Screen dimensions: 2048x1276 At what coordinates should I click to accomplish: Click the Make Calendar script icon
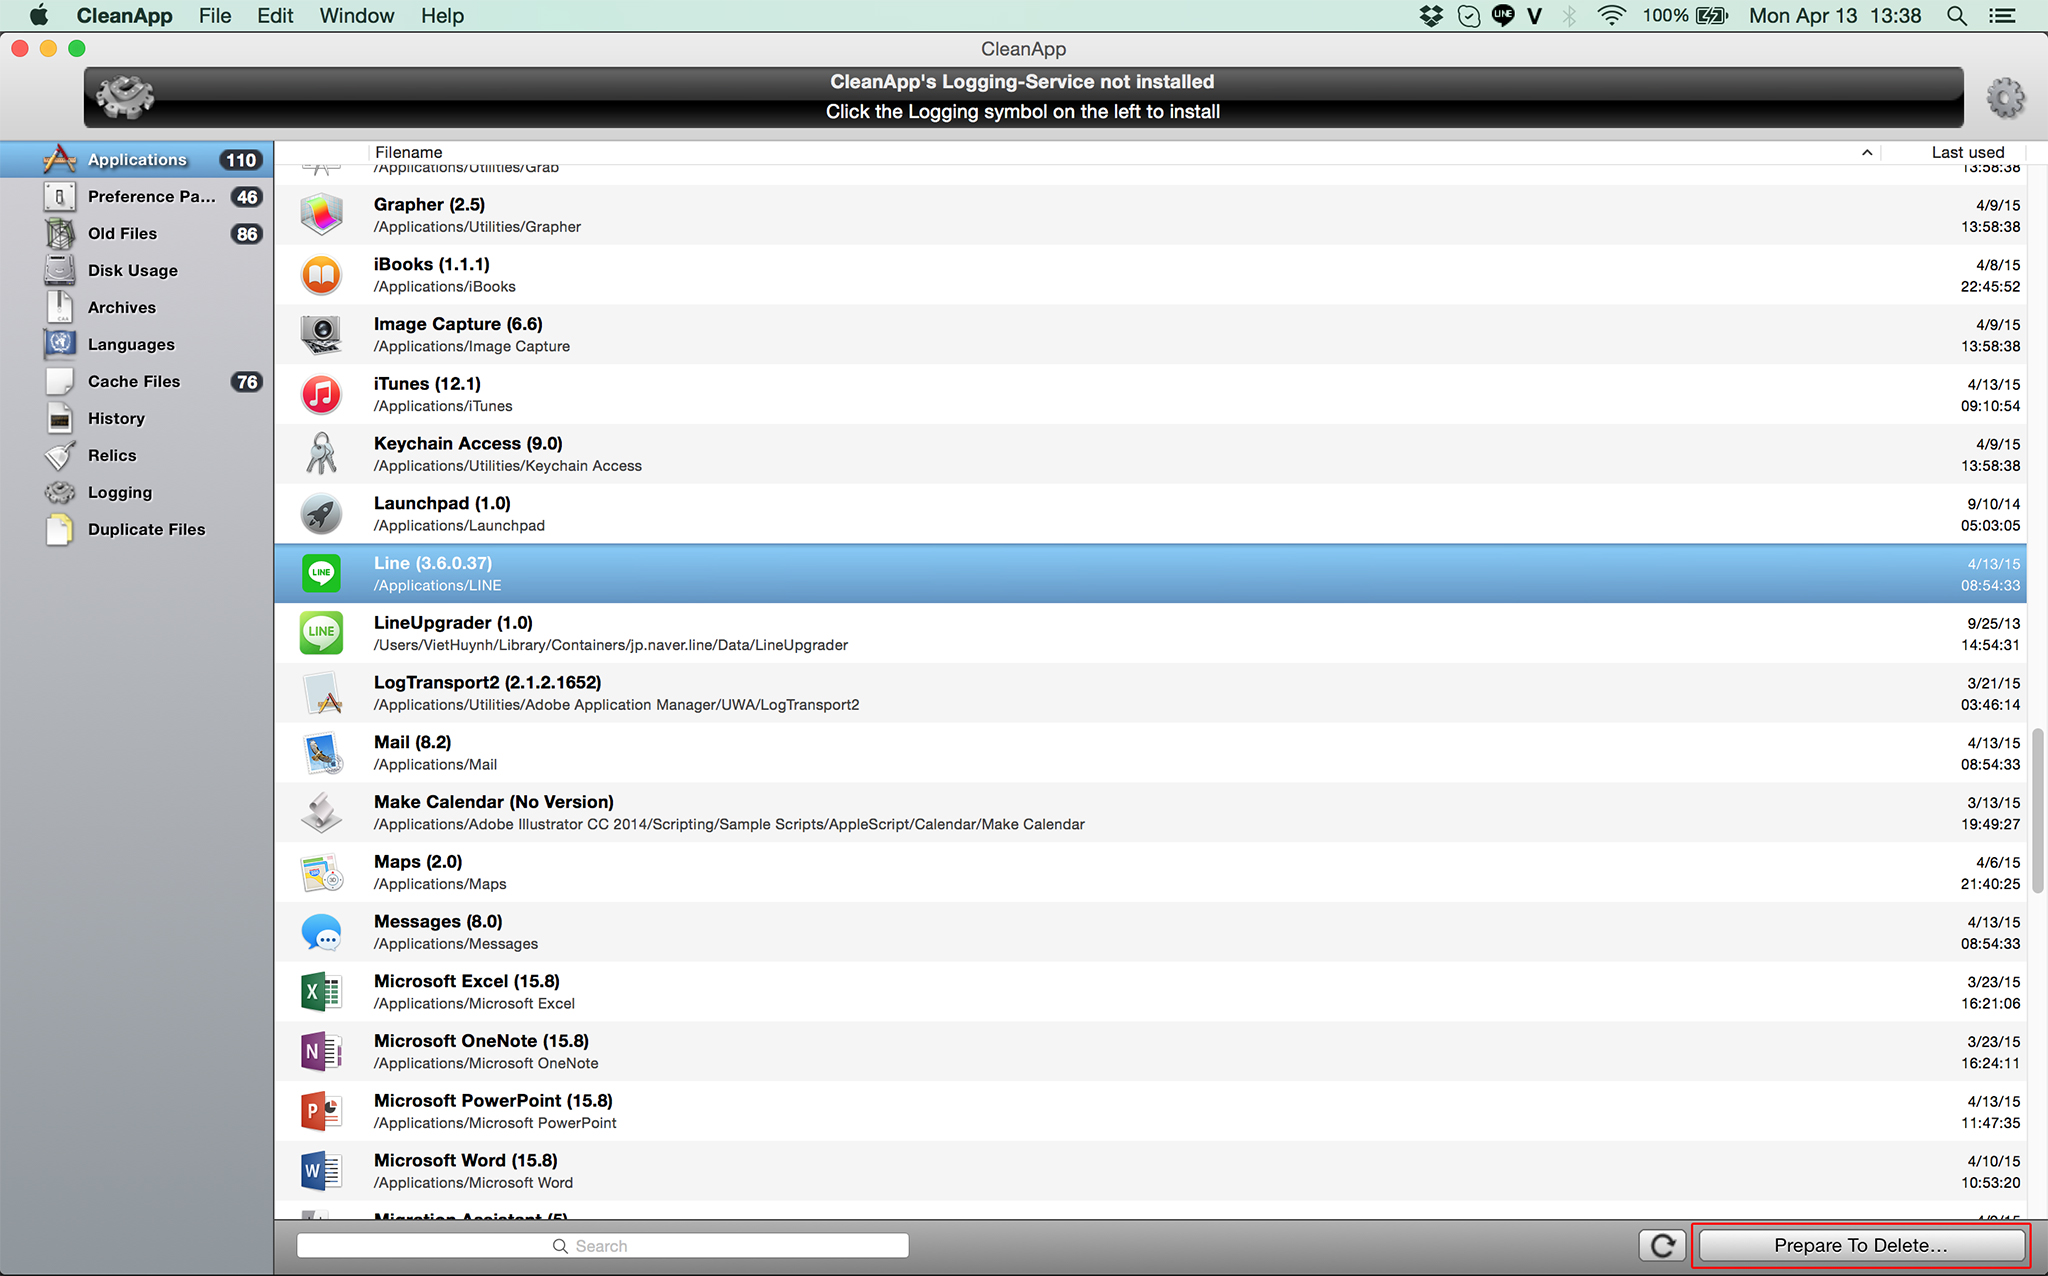click(x=321, y=813)
